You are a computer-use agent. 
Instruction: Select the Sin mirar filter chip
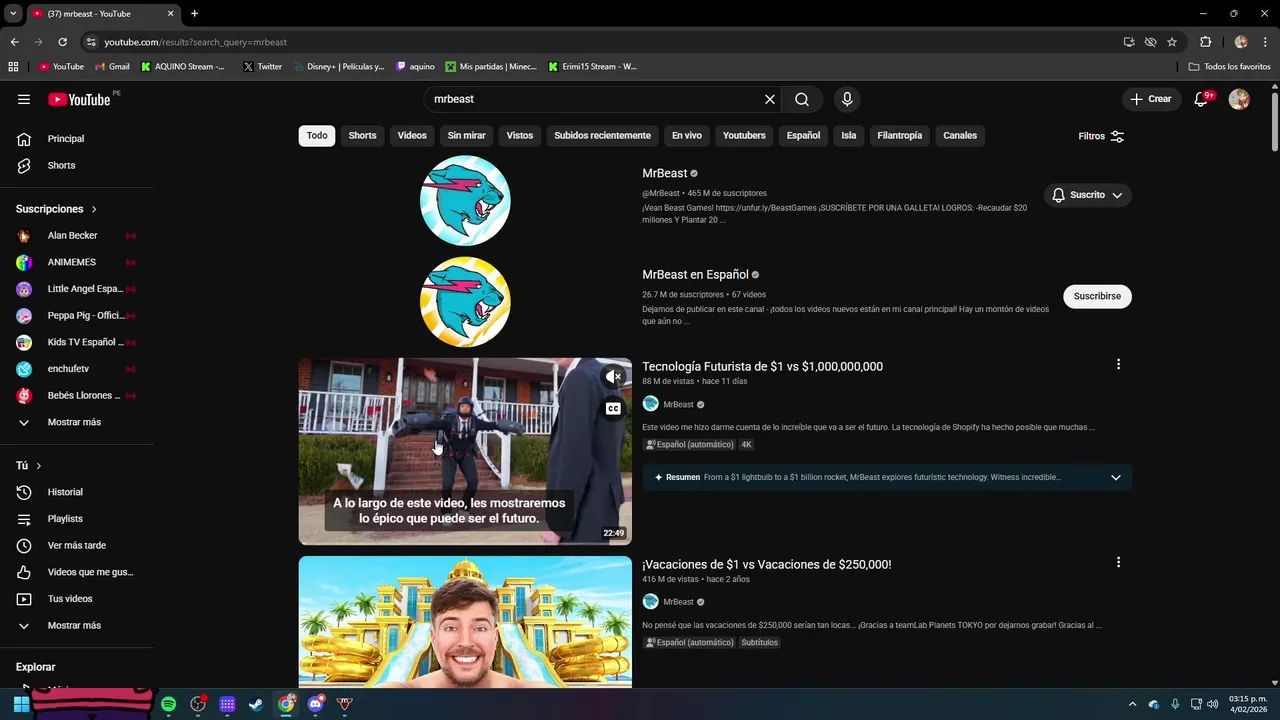coord(466,135)
